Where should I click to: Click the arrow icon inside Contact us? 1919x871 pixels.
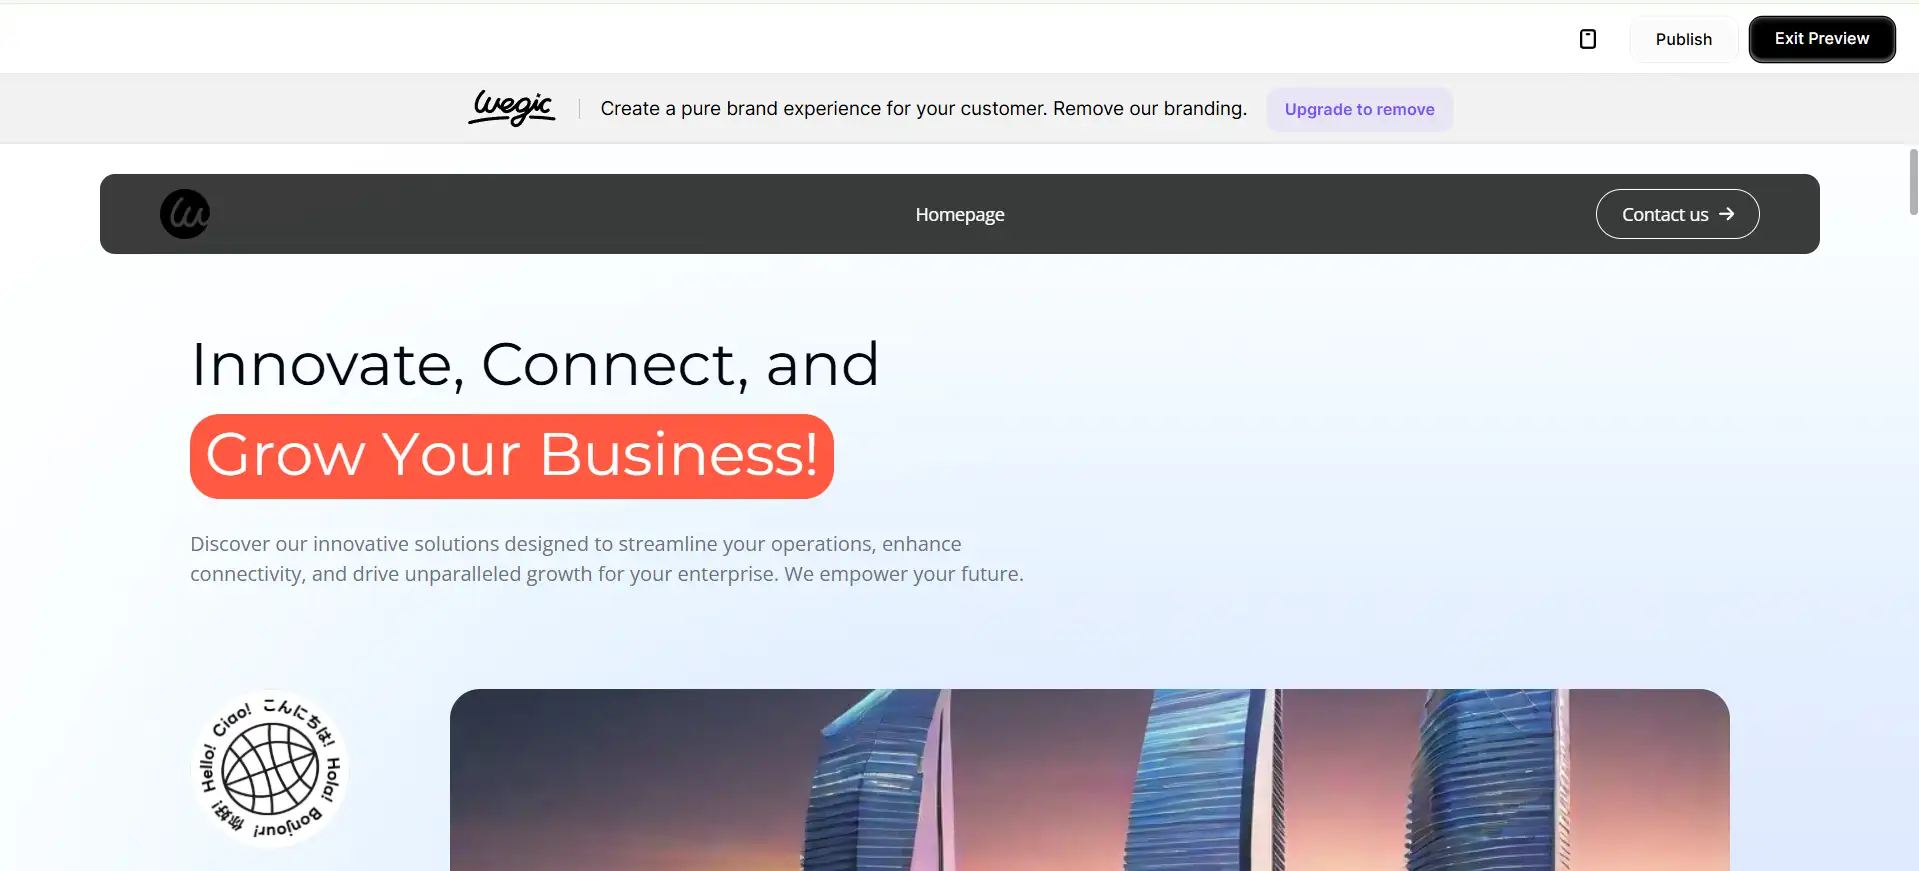point(1726,214)
